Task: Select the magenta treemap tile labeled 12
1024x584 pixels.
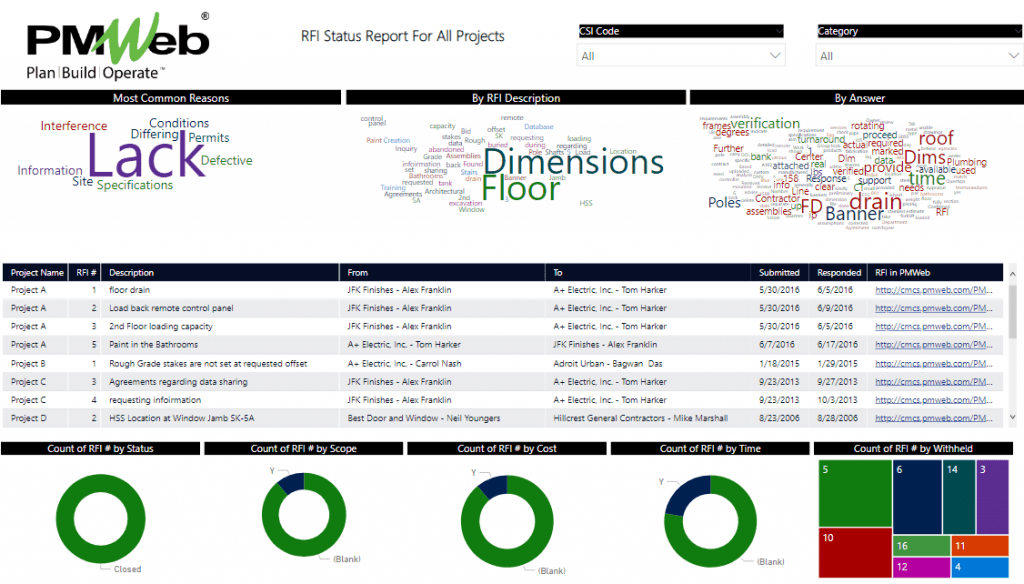Action: pyautogui.click(x=921, y=567)
